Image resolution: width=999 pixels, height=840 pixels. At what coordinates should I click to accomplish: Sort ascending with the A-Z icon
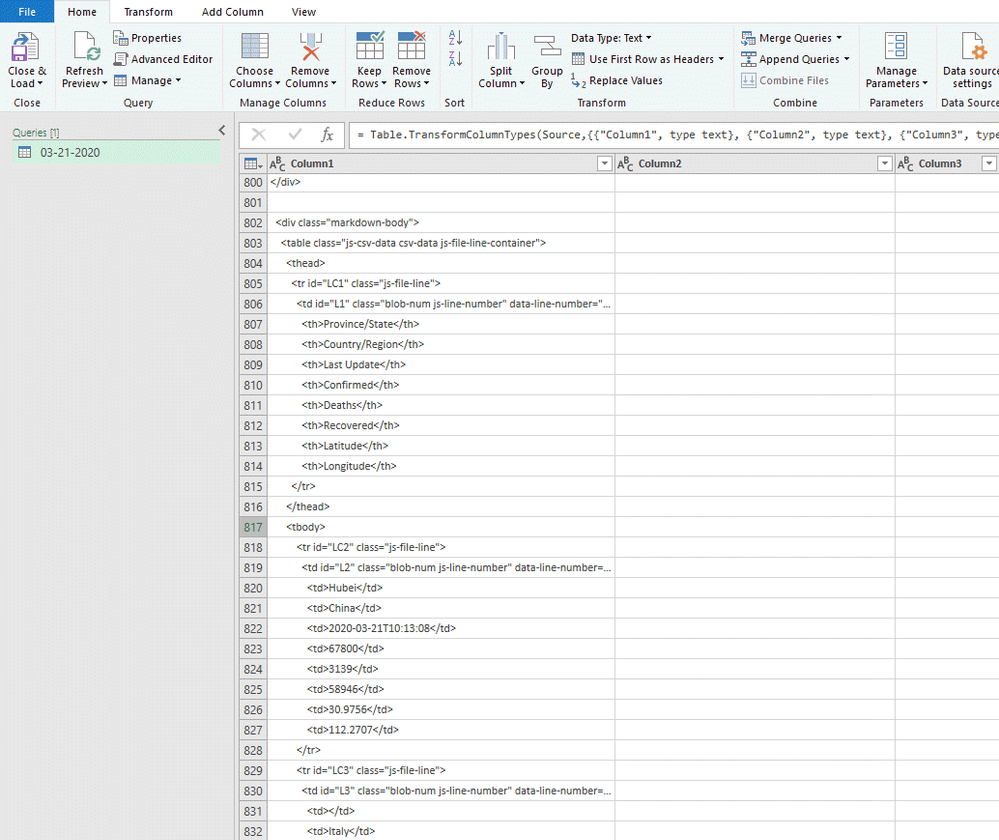click(x=455, y=37)
